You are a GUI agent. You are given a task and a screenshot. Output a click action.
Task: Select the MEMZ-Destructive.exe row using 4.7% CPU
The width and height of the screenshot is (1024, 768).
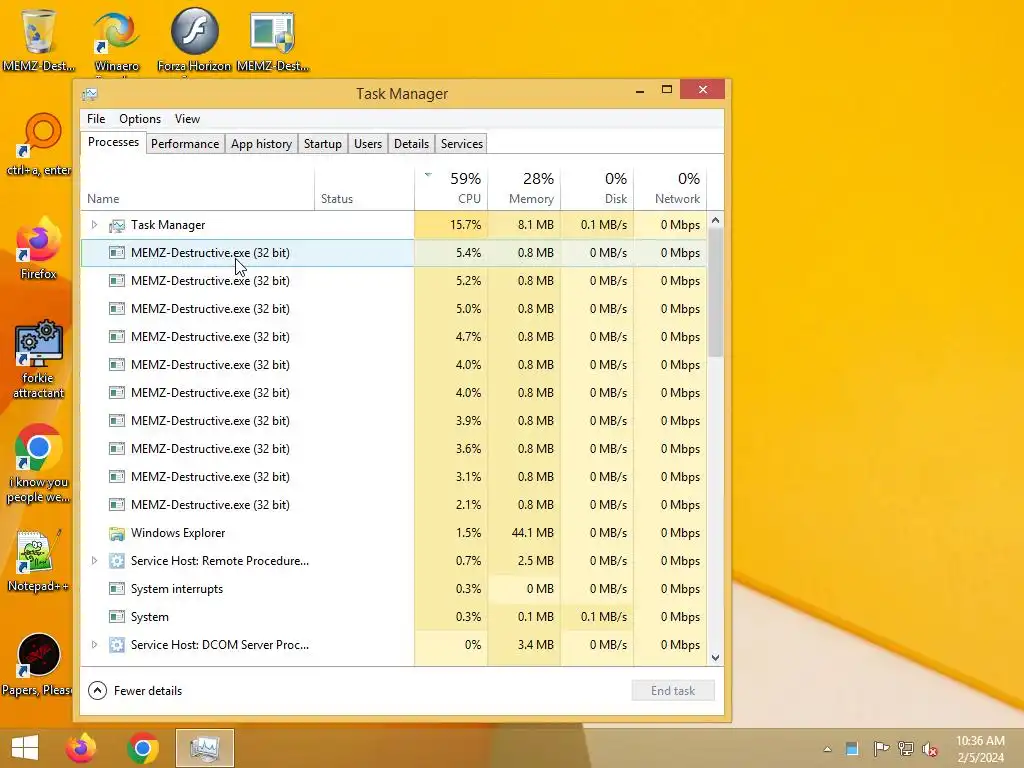(x=394, y=337)
